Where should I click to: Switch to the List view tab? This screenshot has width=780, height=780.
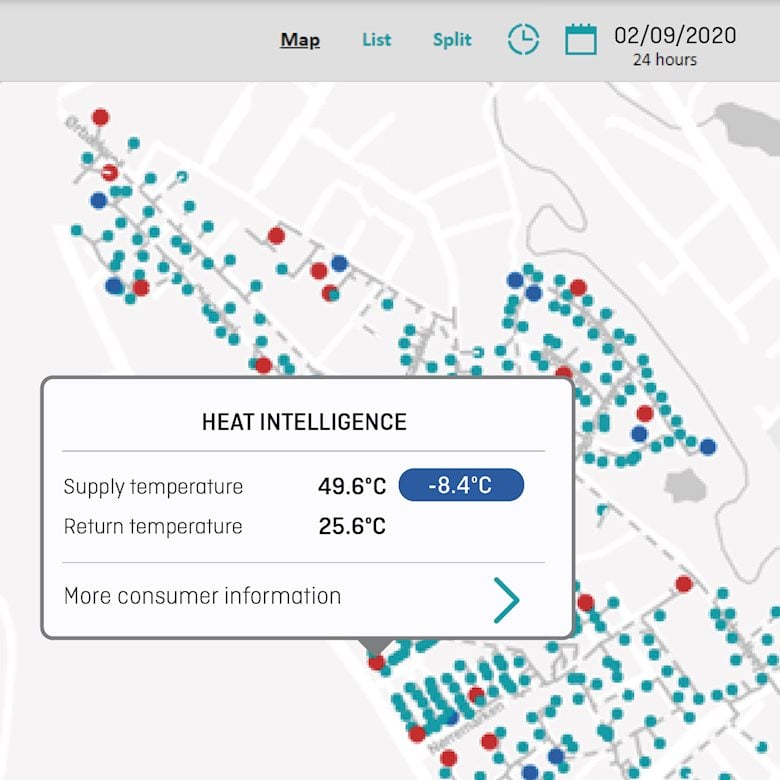376,40
